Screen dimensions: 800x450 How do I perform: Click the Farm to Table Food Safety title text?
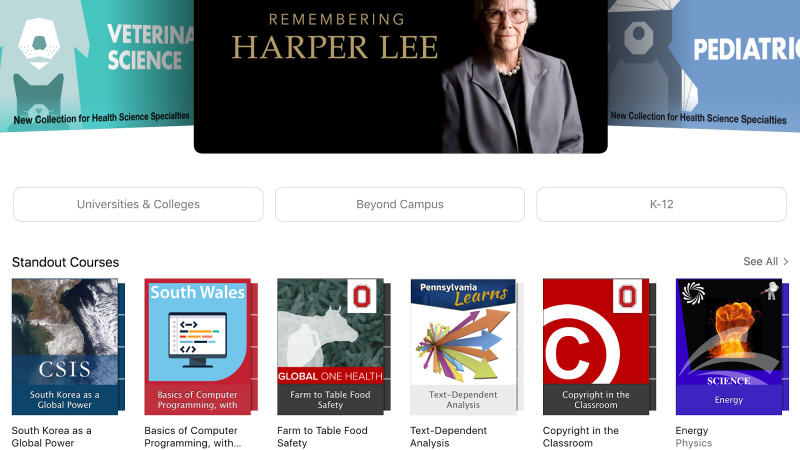322,437
